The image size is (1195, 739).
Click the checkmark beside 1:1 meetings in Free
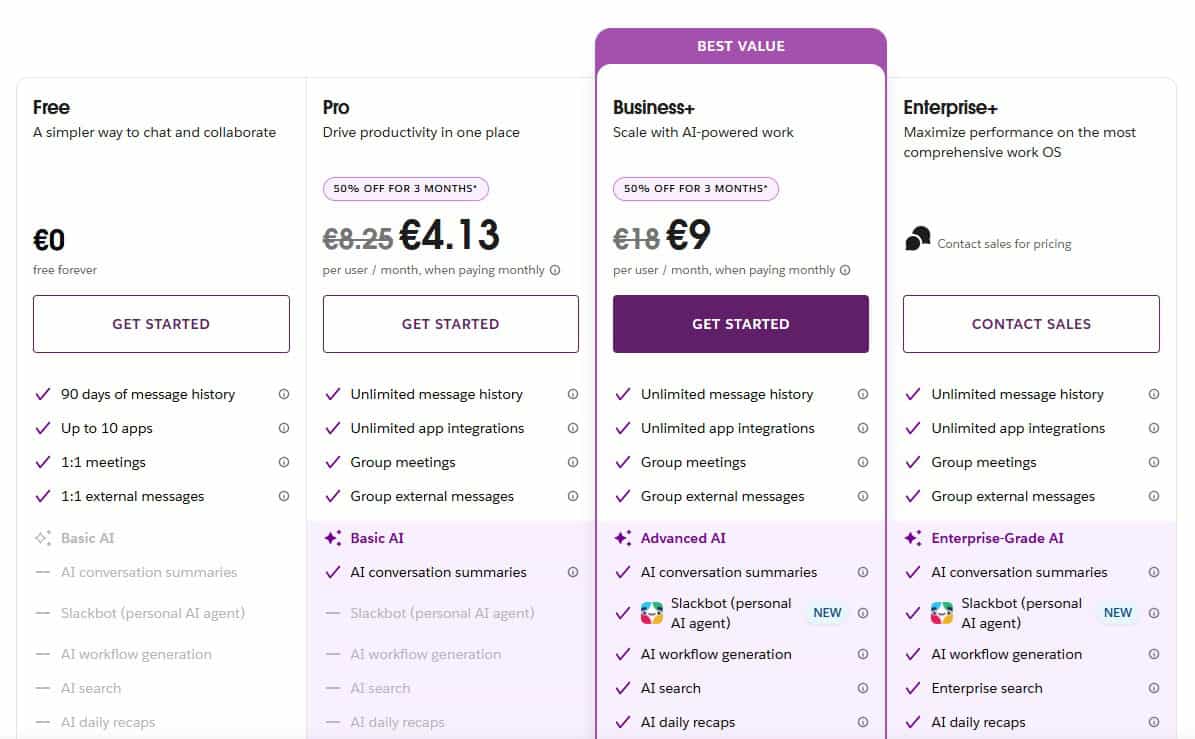tap(43, 462)
